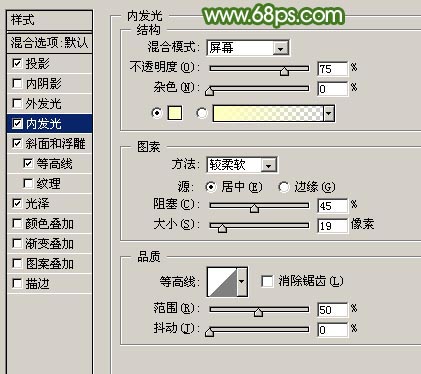
Task: Open 混合选项:默认 blending options
Action: tap(49, 43)
